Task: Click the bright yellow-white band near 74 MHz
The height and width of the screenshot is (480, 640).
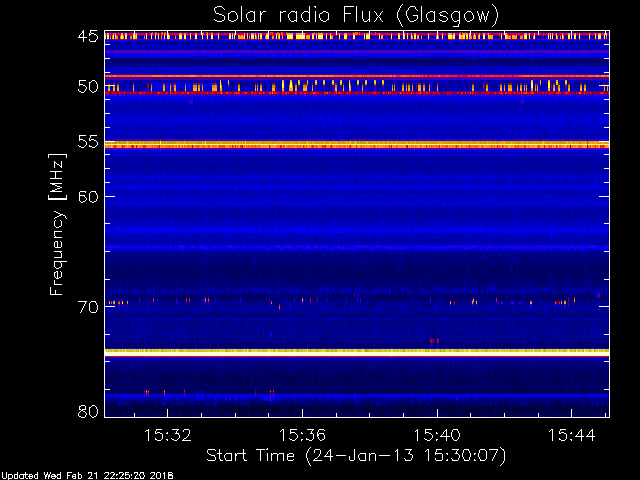Action: [357, 353]
